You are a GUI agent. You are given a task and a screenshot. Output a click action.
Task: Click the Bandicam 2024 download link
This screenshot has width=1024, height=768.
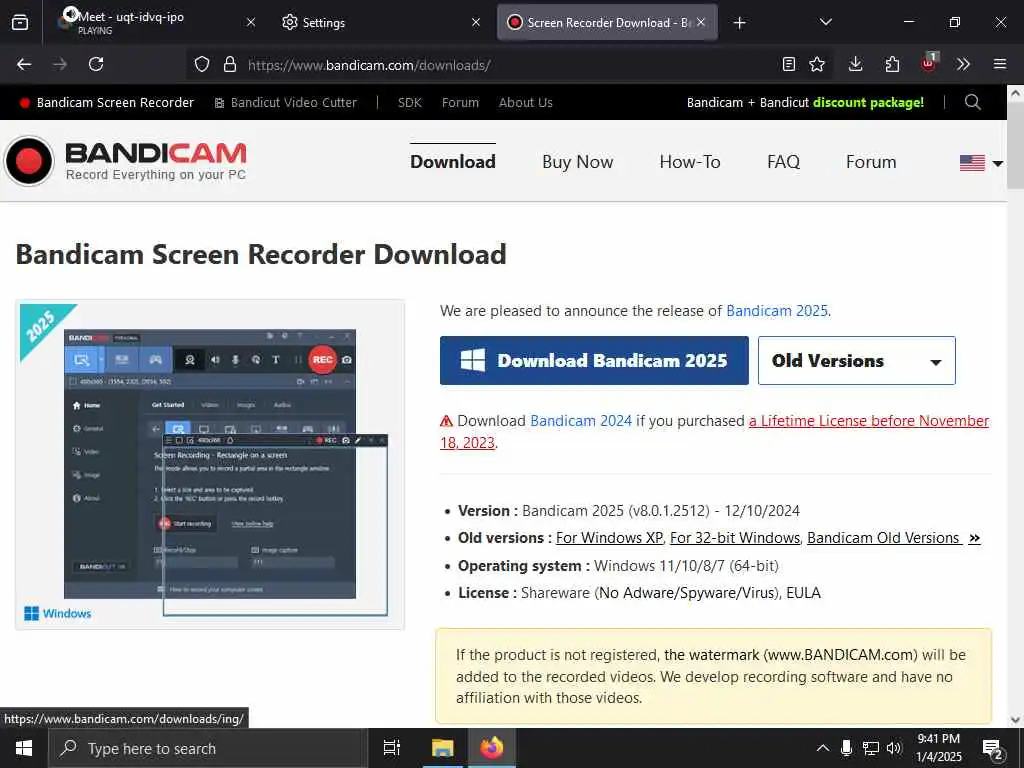pyautogui.click(x=581, y=421)
